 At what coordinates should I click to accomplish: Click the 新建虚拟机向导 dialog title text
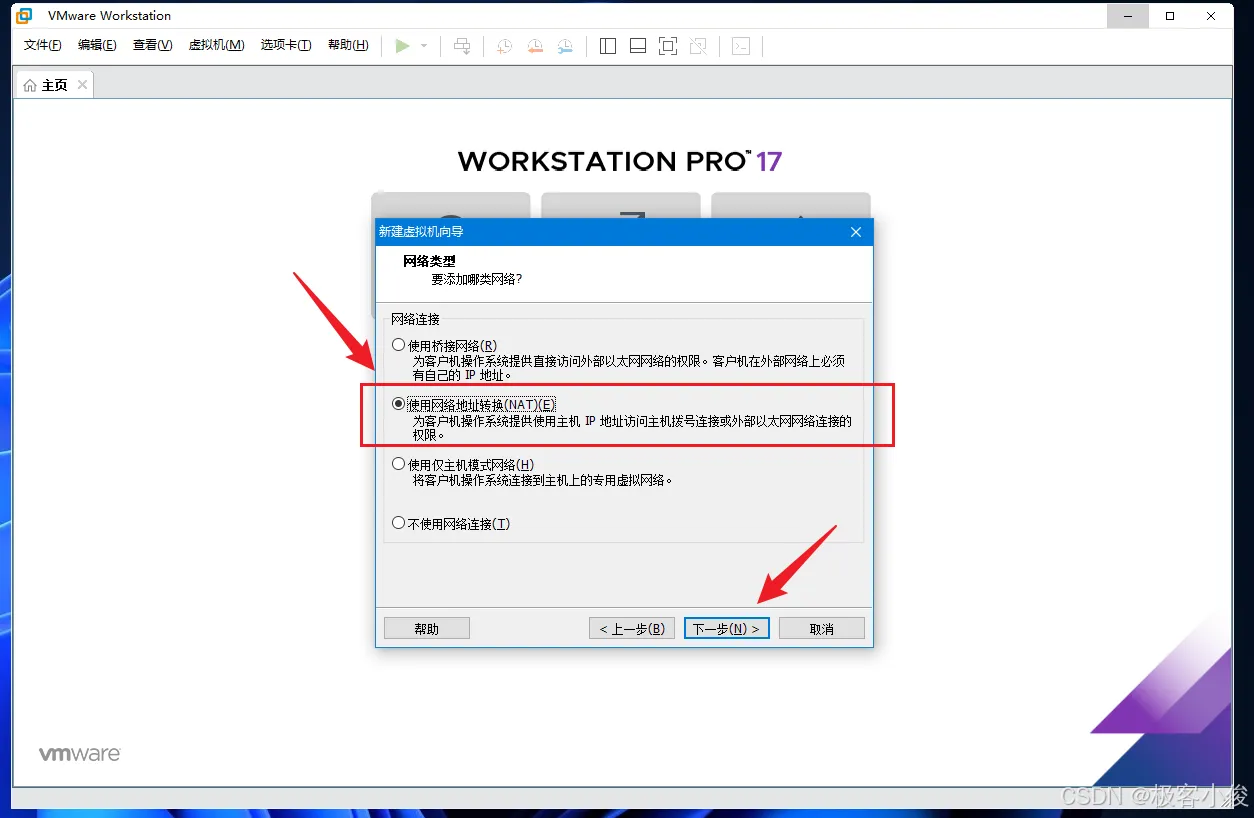click(x=421, y=232)
